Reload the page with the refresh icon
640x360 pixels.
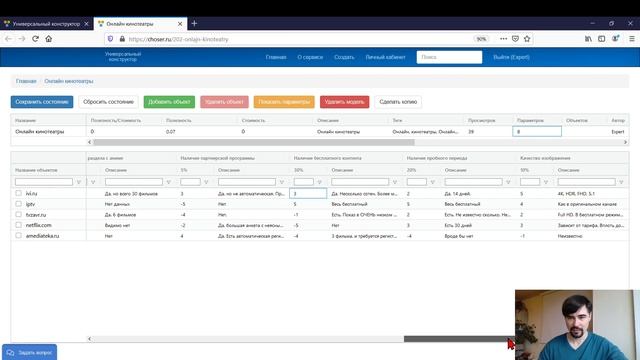(x=36, y=39)
